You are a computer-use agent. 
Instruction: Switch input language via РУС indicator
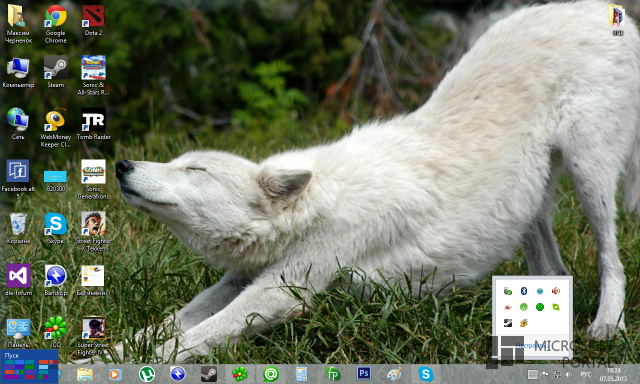click(x=586, y=374)
